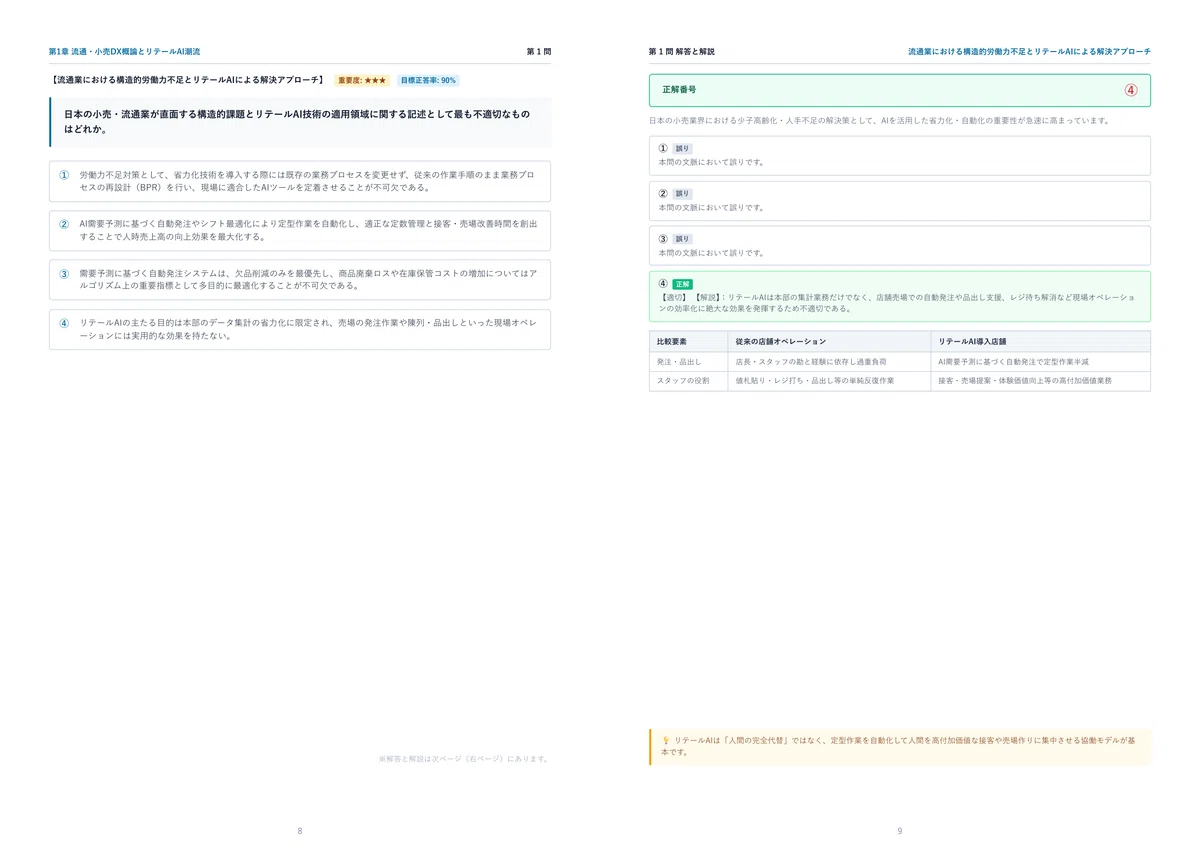The width and height of the screenshot is (1200, 848).
Task: Click the circled ④ in the green explanation box on page 9
Action: point(663,284)
